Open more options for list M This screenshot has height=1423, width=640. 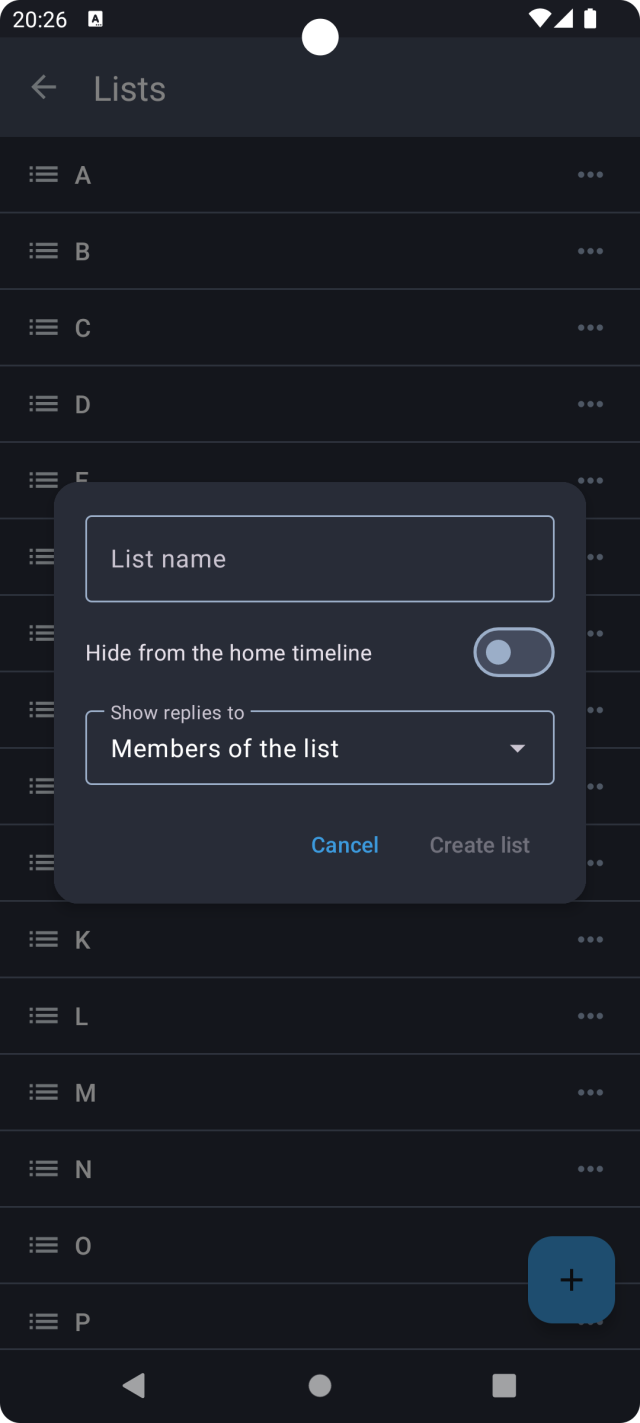(x=590, y=1092)
